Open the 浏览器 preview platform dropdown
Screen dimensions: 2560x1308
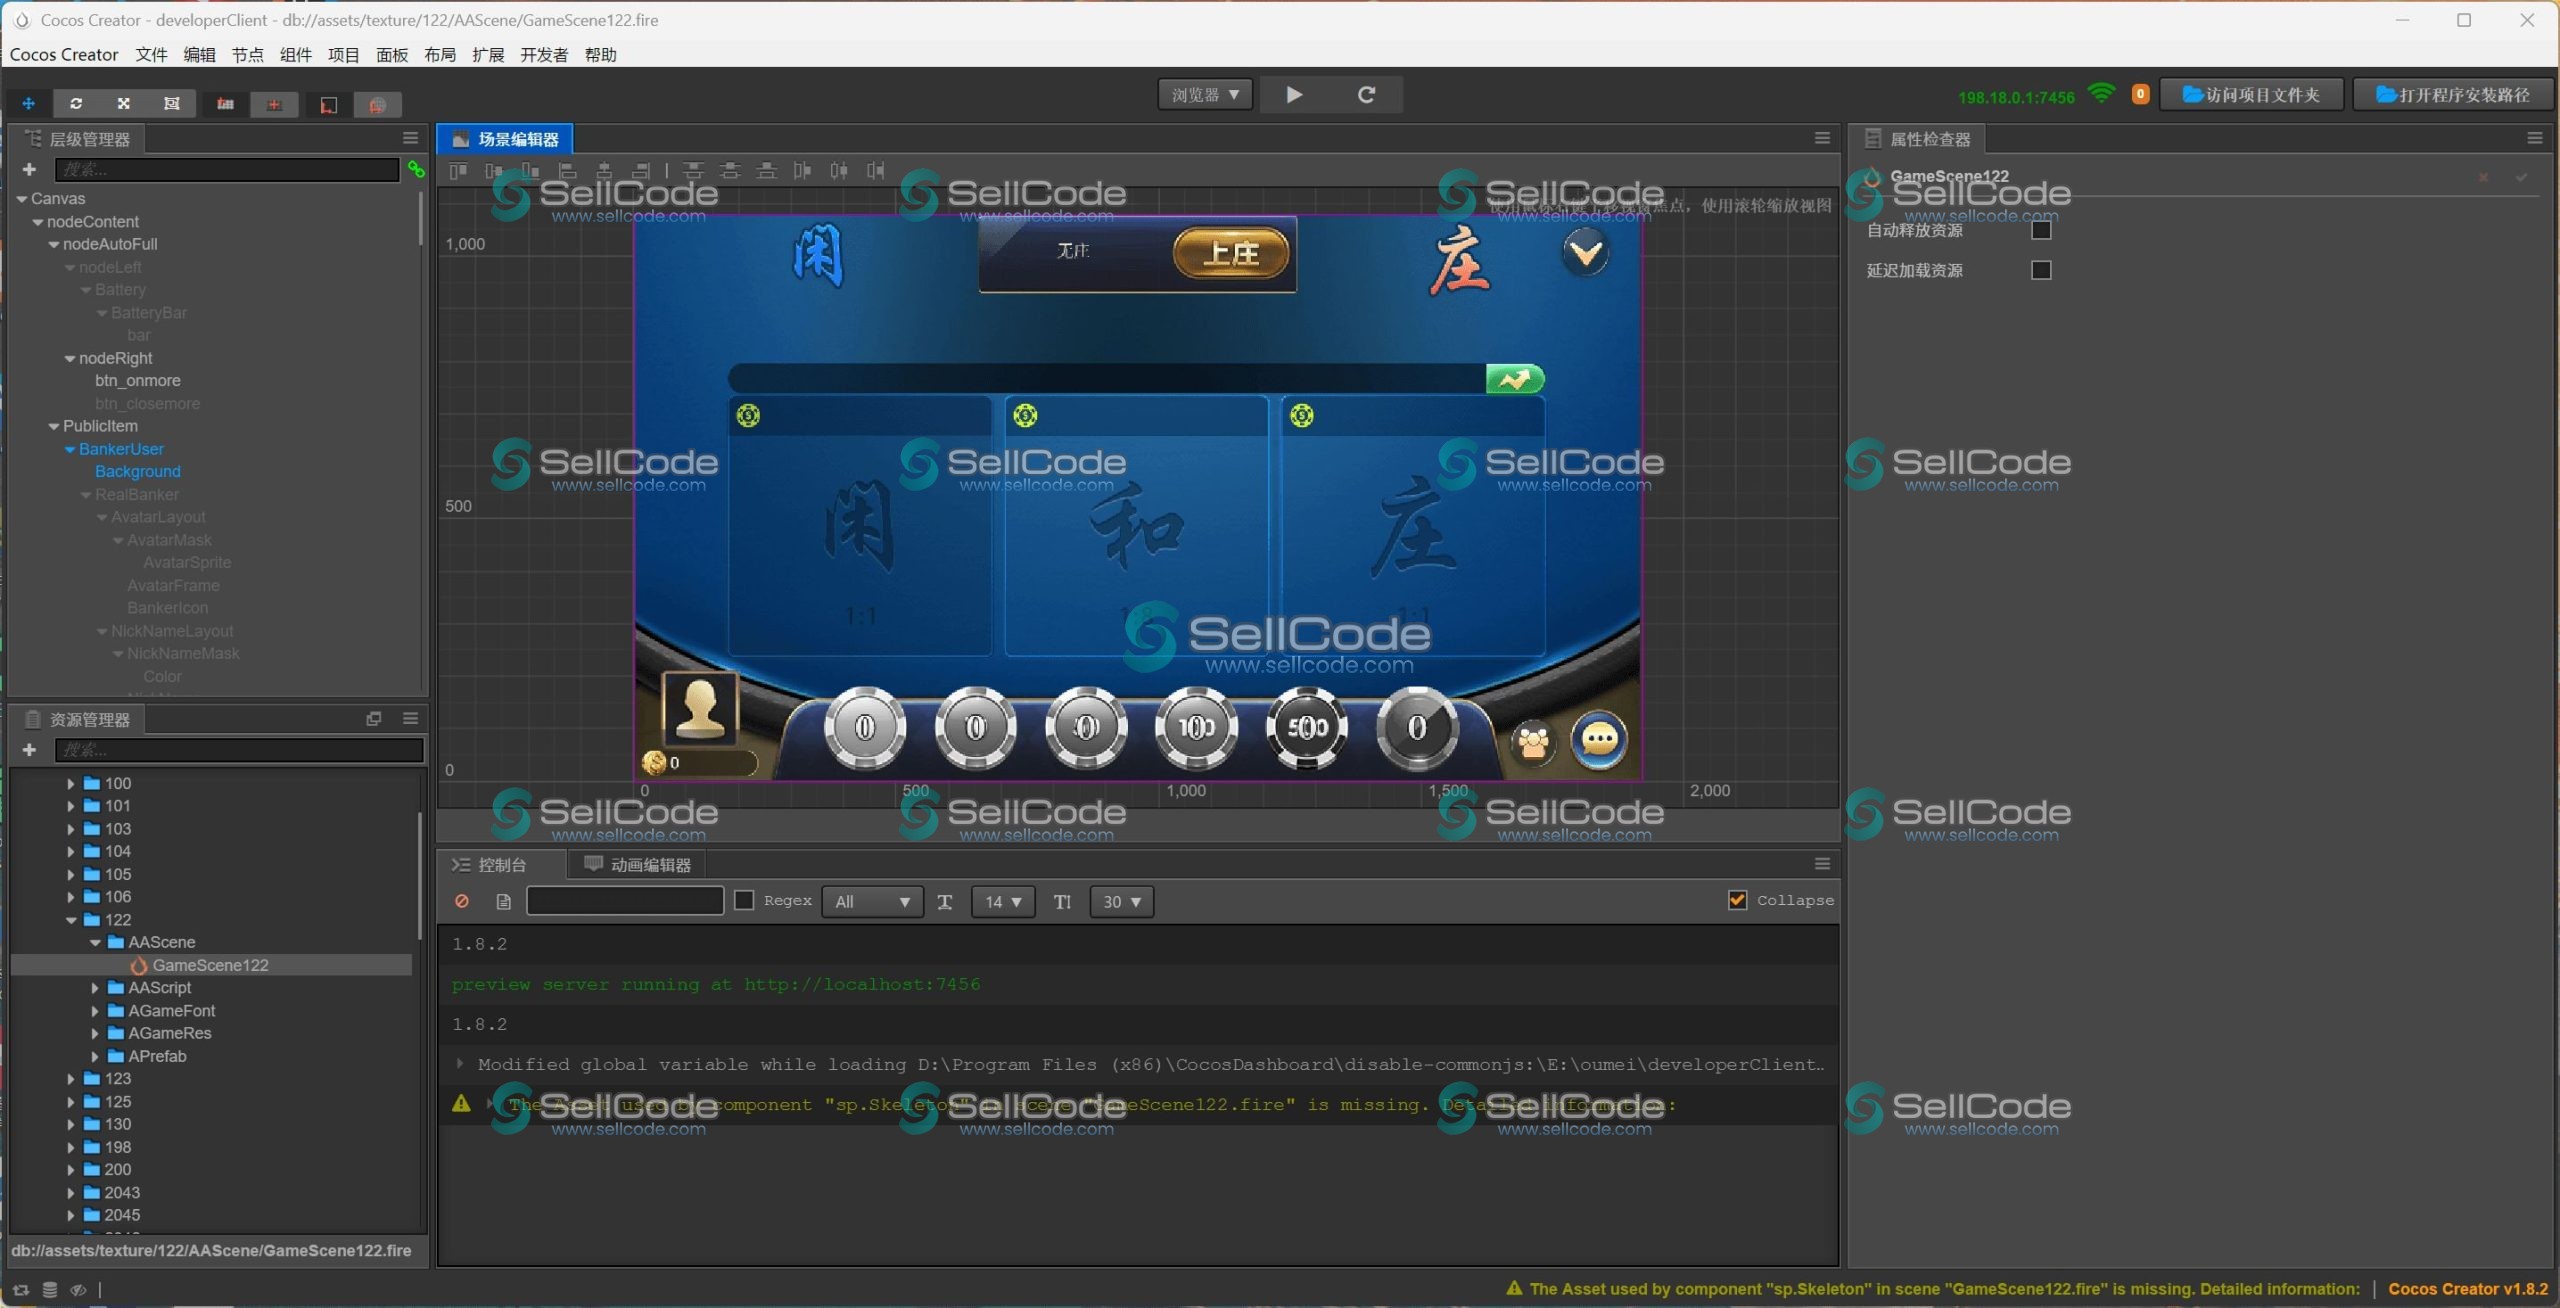pyautogui.click(x=1205, y=95)
